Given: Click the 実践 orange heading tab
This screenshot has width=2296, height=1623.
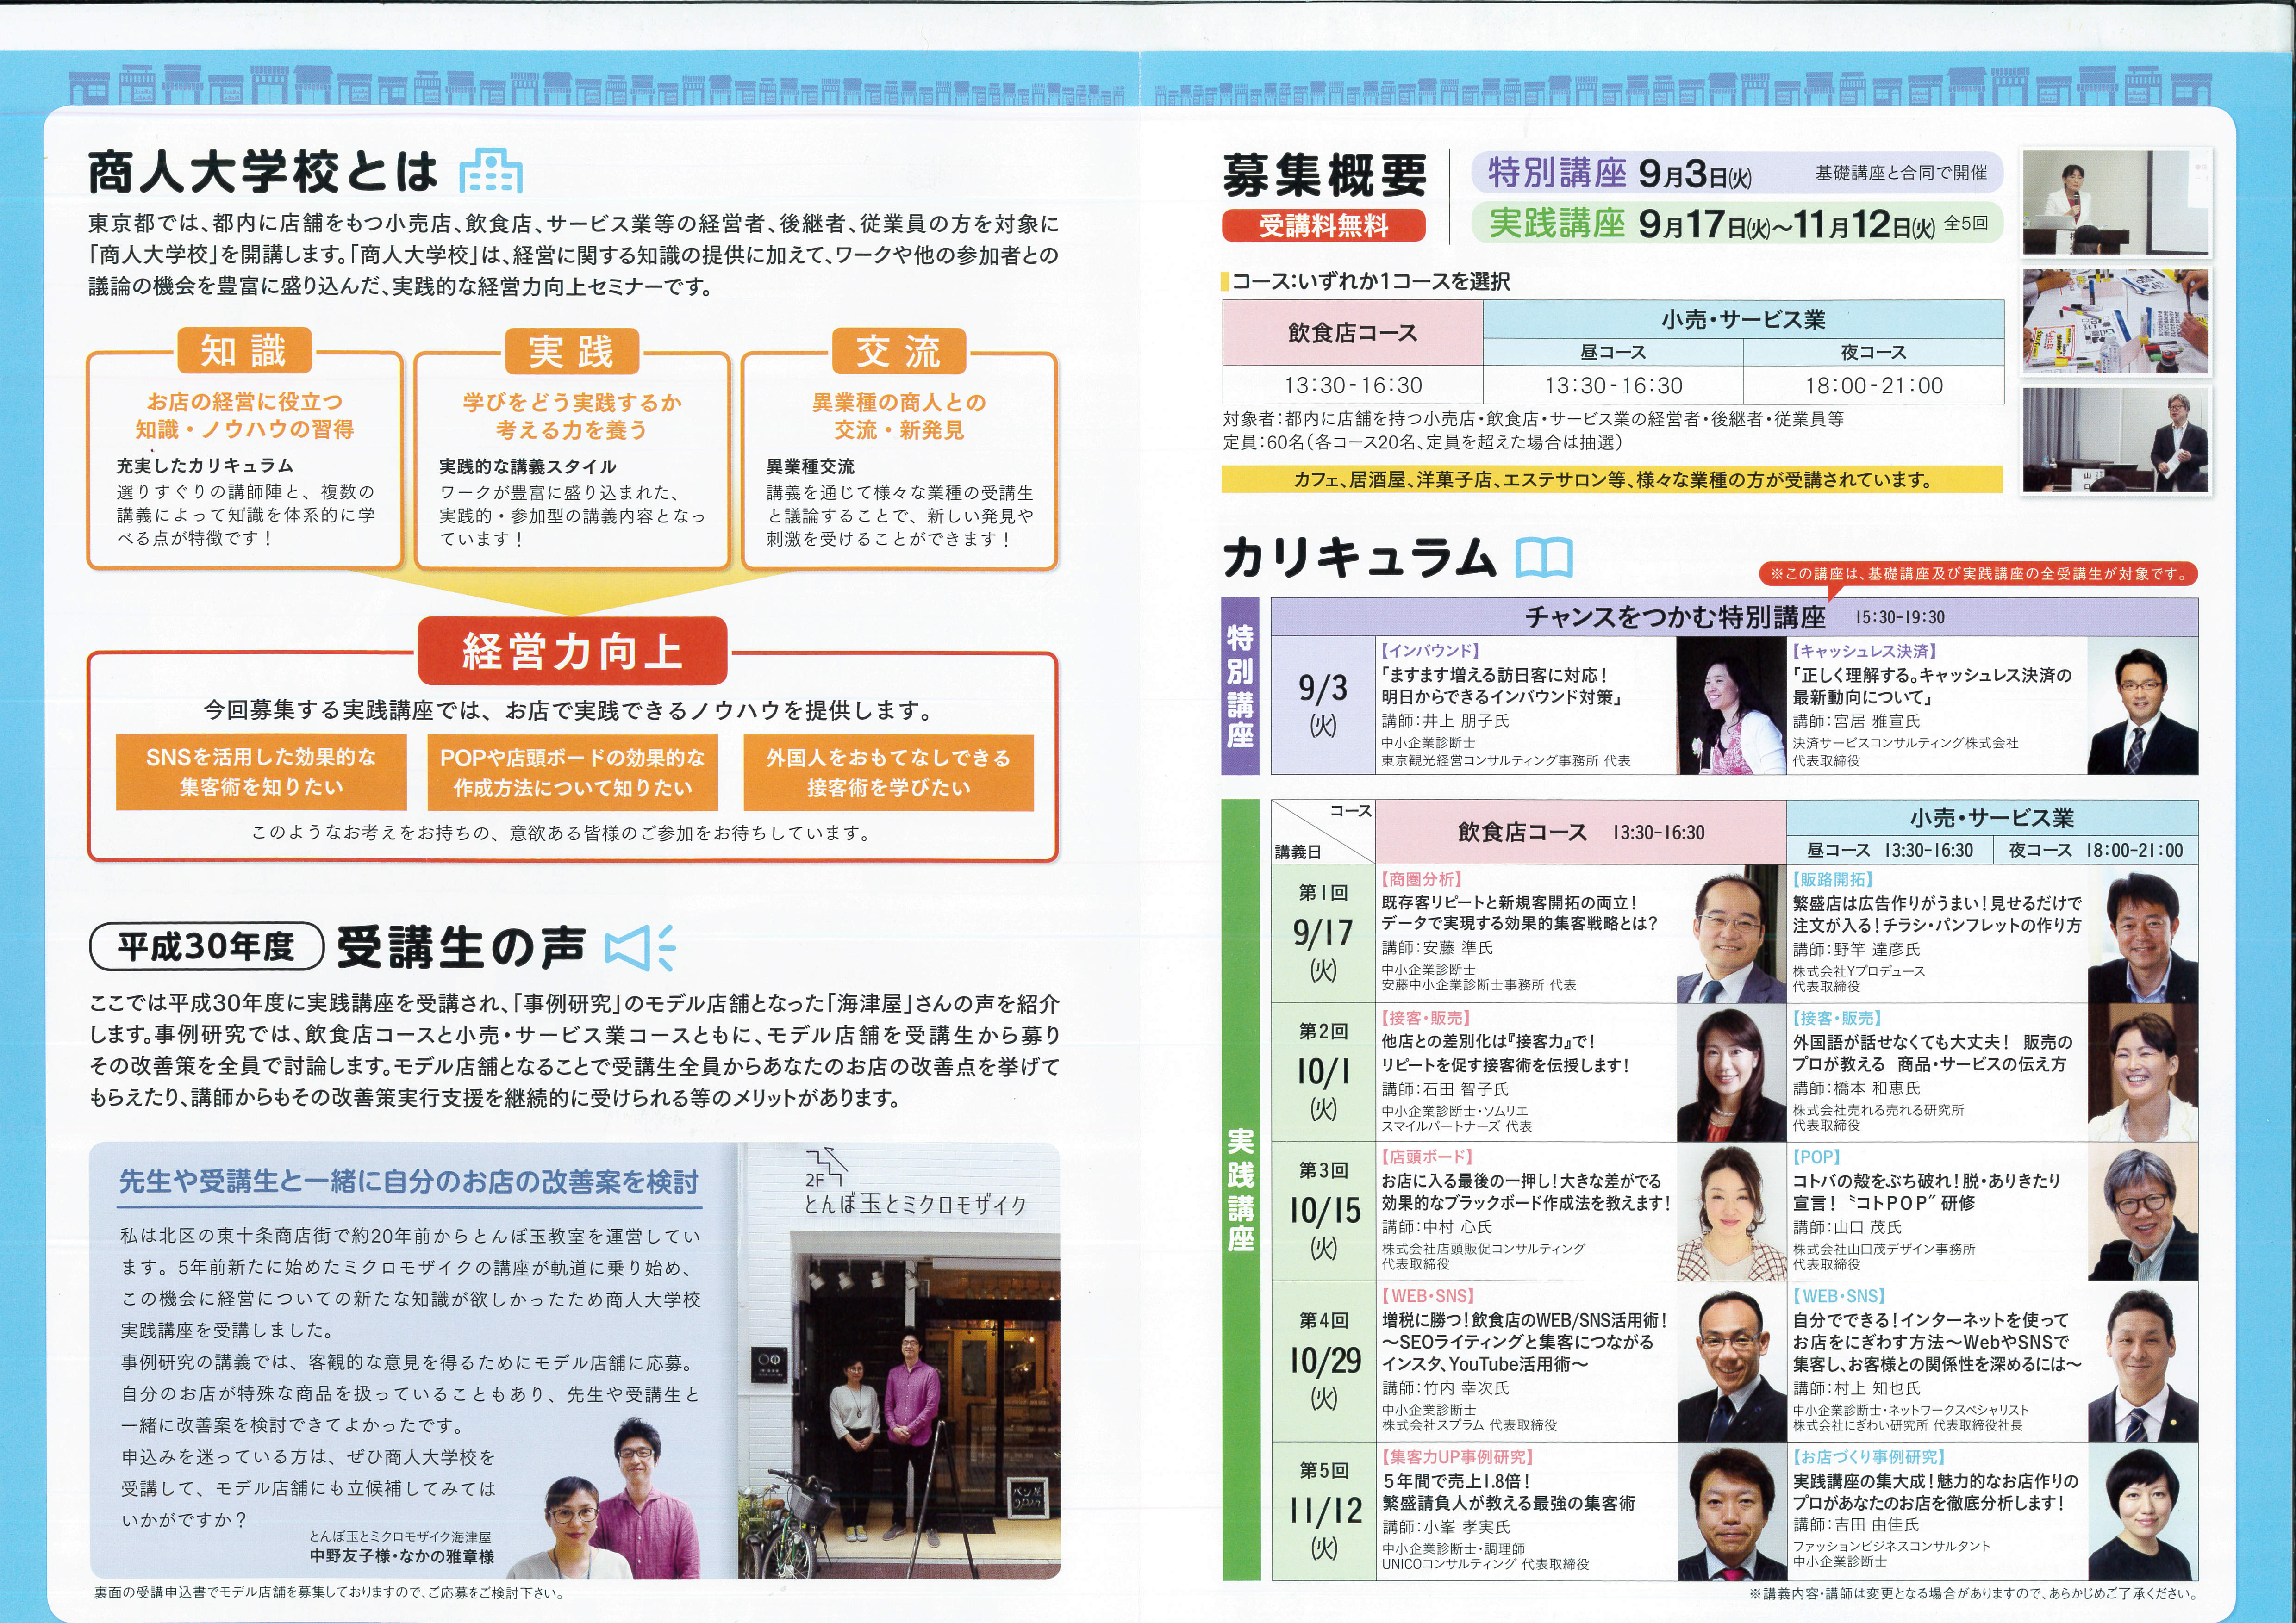Looking at the screenshot, I should 571,351.
